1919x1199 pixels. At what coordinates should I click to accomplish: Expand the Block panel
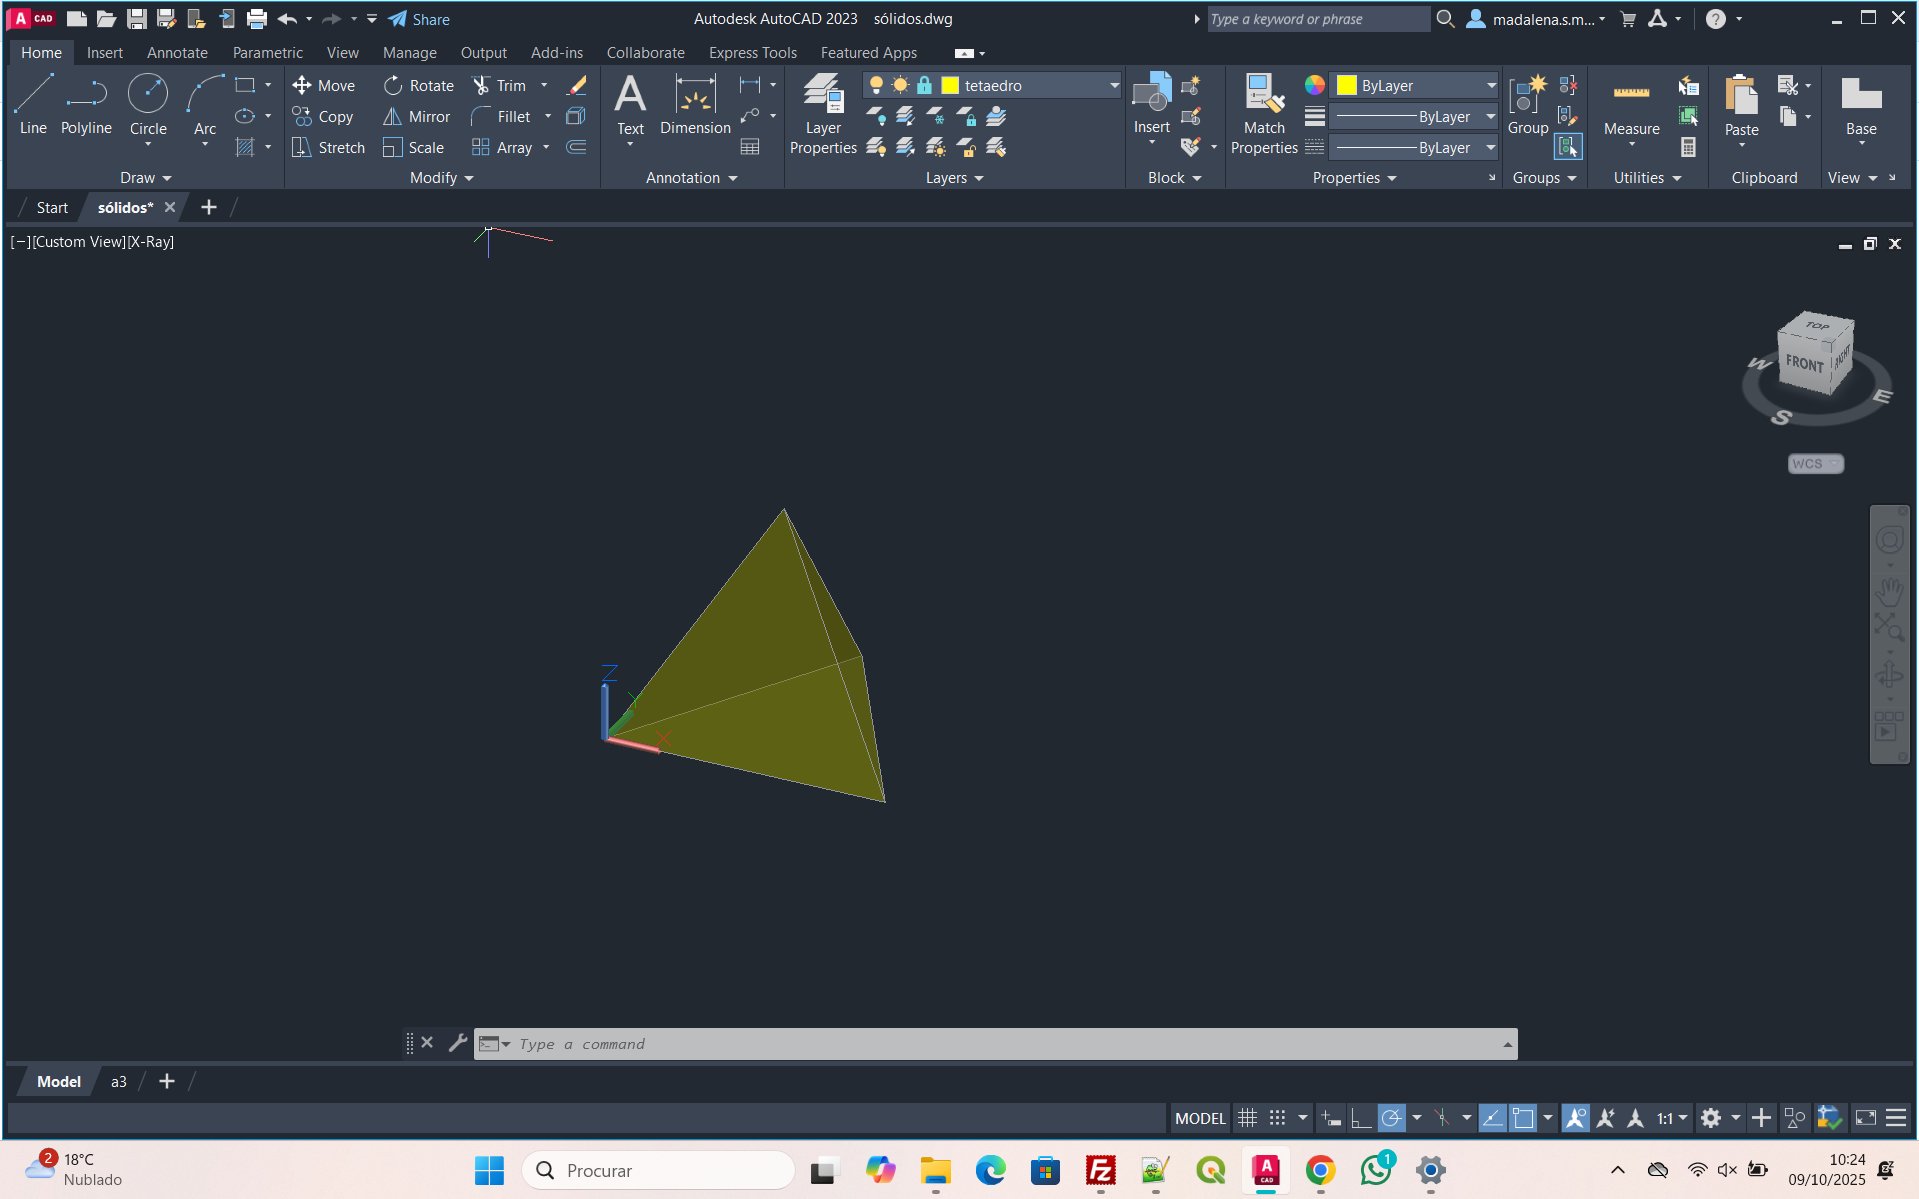(x=1174, y=178)
